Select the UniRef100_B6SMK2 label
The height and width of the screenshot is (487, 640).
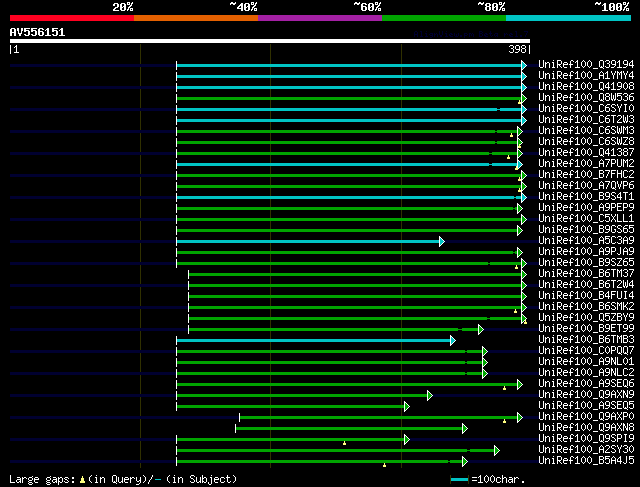(x=586, y=307)
